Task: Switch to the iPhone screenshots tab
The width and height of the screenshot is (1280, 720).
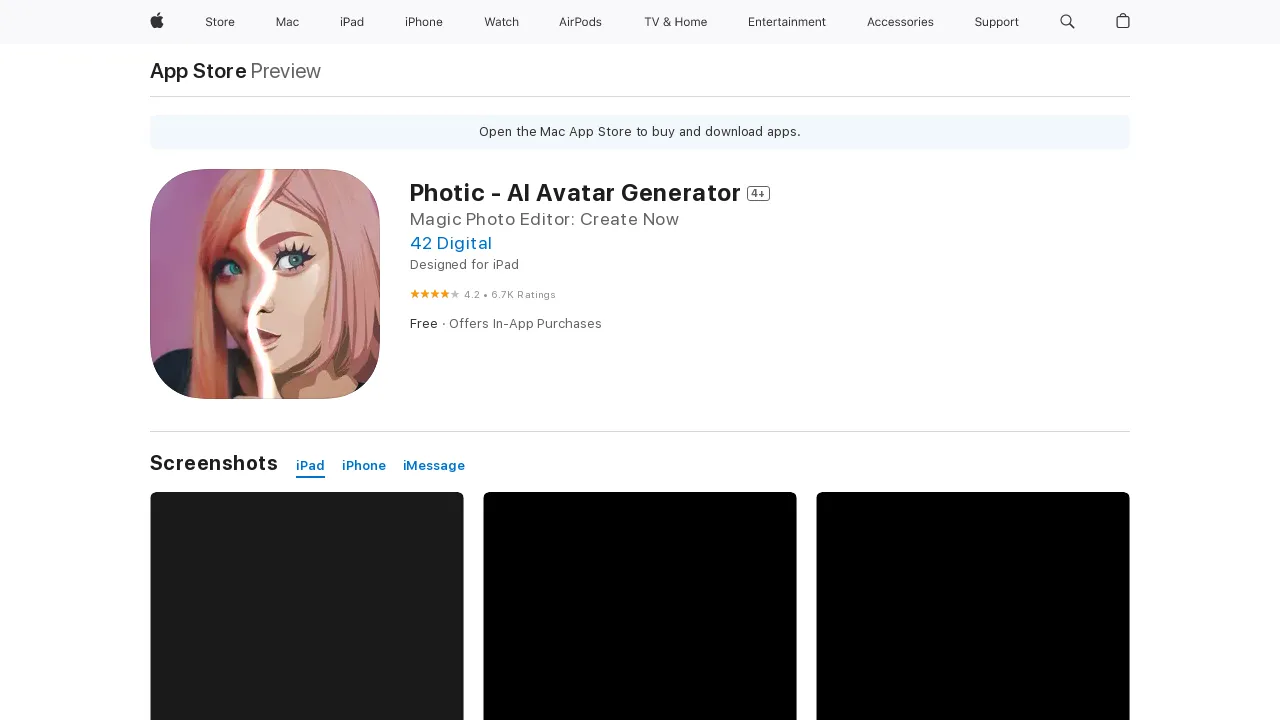Action: point(364,465)
